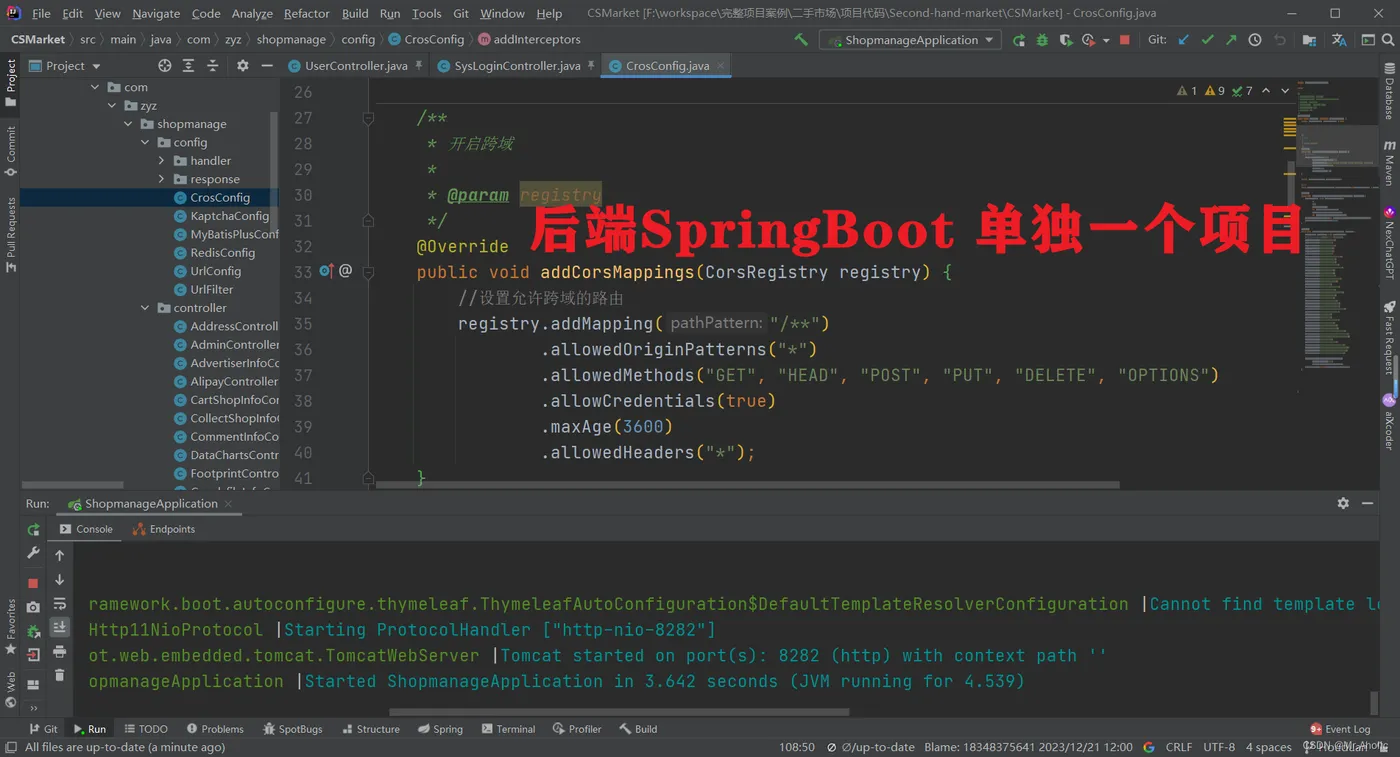
Task: Collapse the config folder
Action: click(x=145, y=142)
